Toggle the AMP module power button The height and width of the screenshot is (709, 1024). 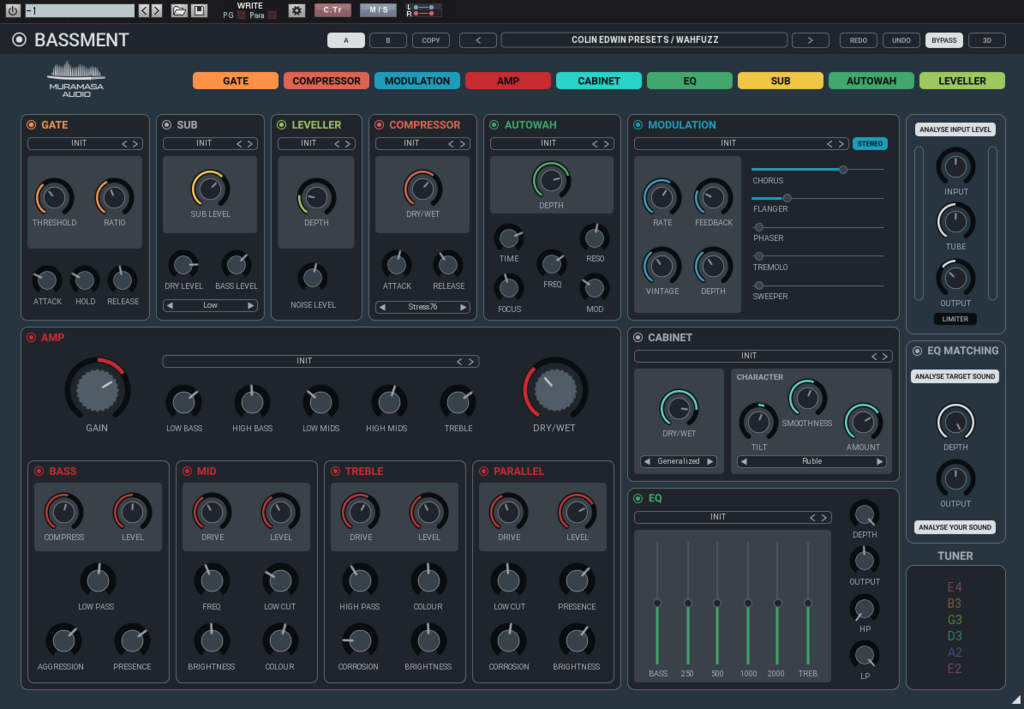31,338
